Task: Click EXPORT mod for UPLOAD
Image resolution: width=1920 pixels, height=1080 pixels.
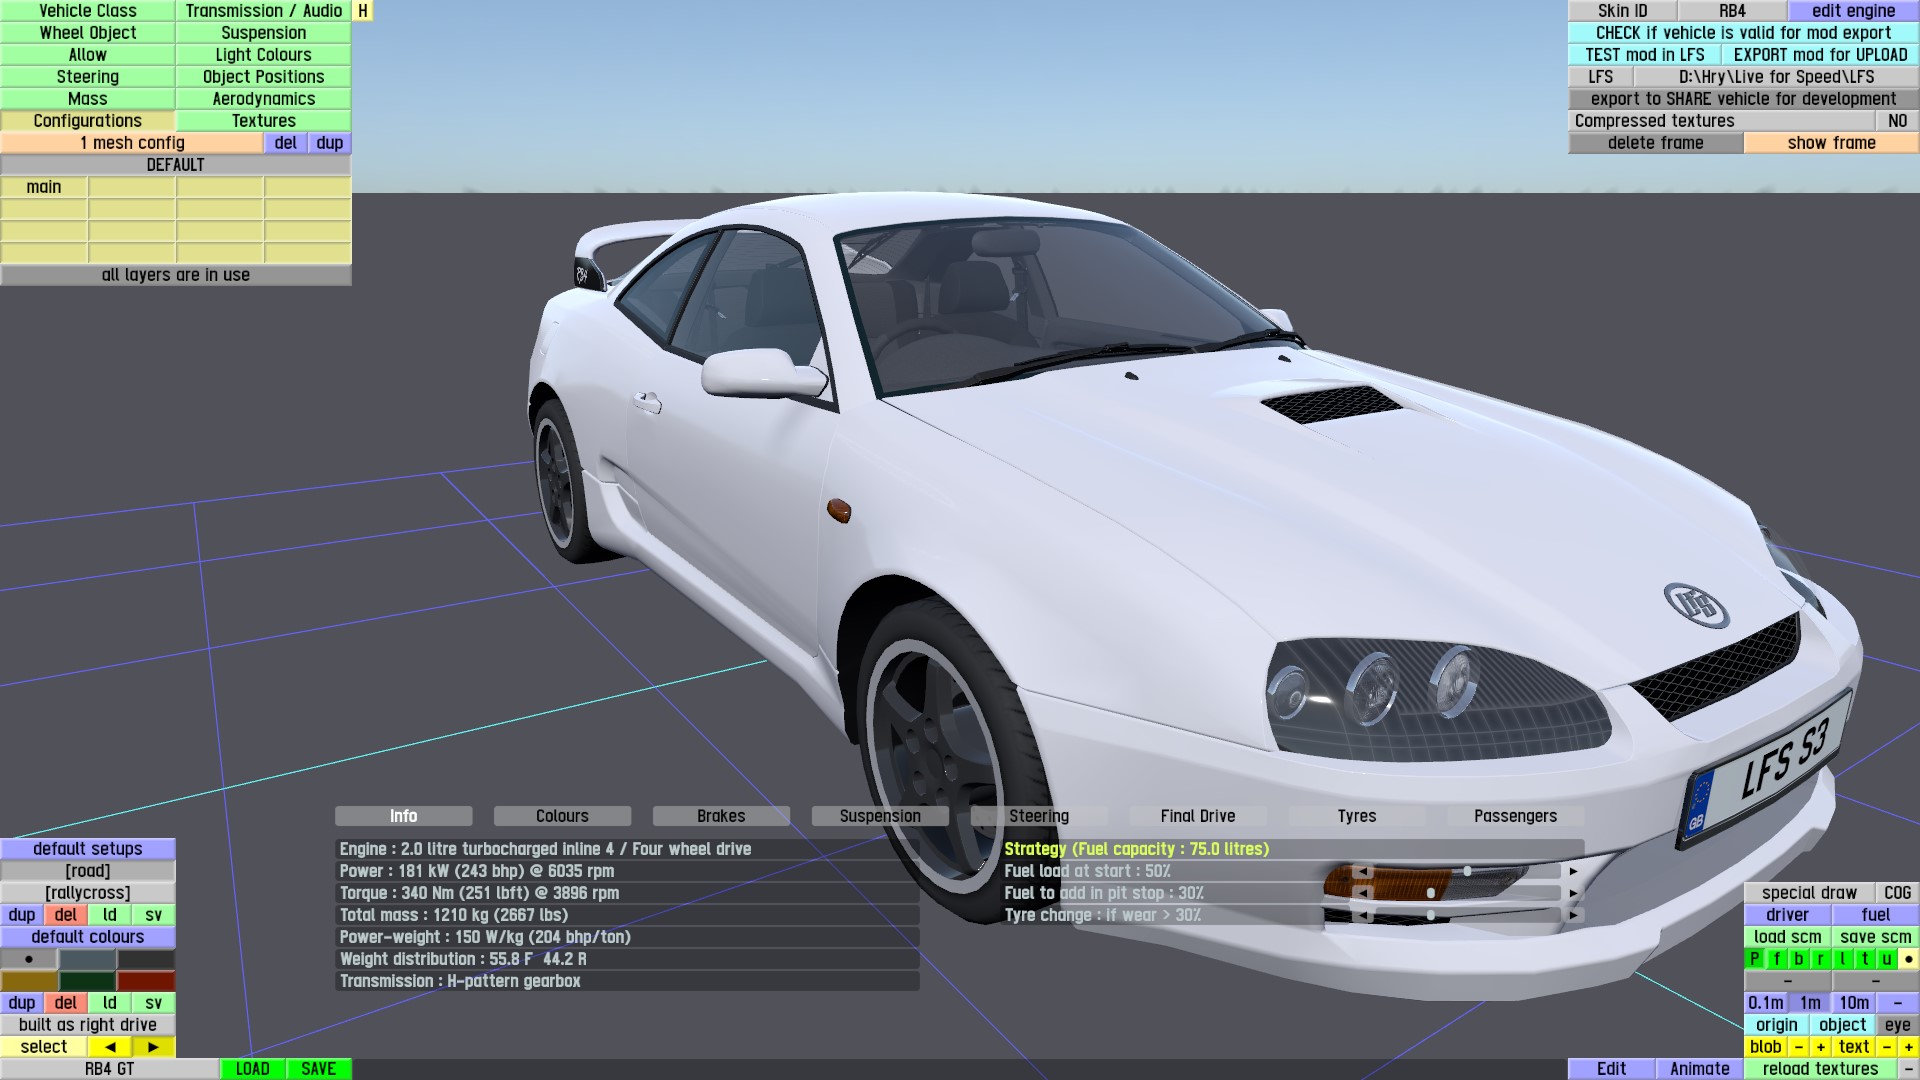Action: [1820, 55]
